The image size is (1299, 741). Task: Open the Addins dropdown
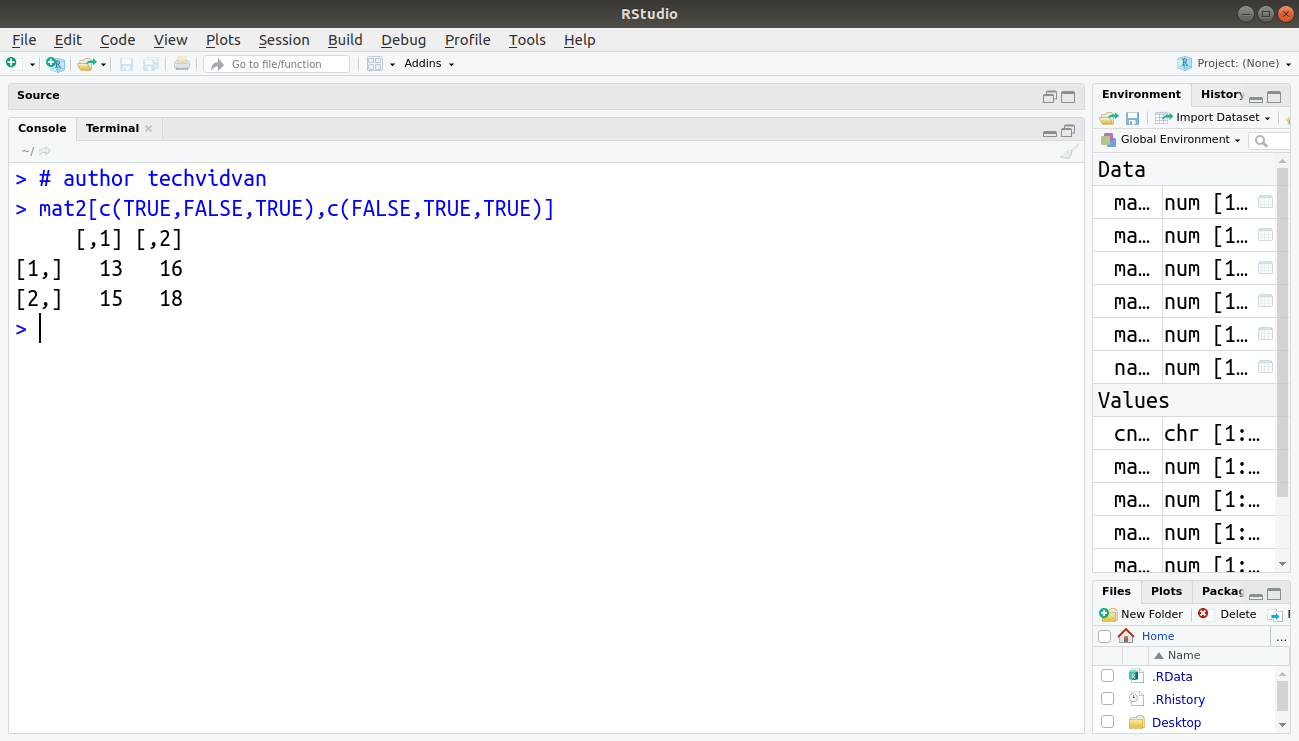click(x=427, y=63)
